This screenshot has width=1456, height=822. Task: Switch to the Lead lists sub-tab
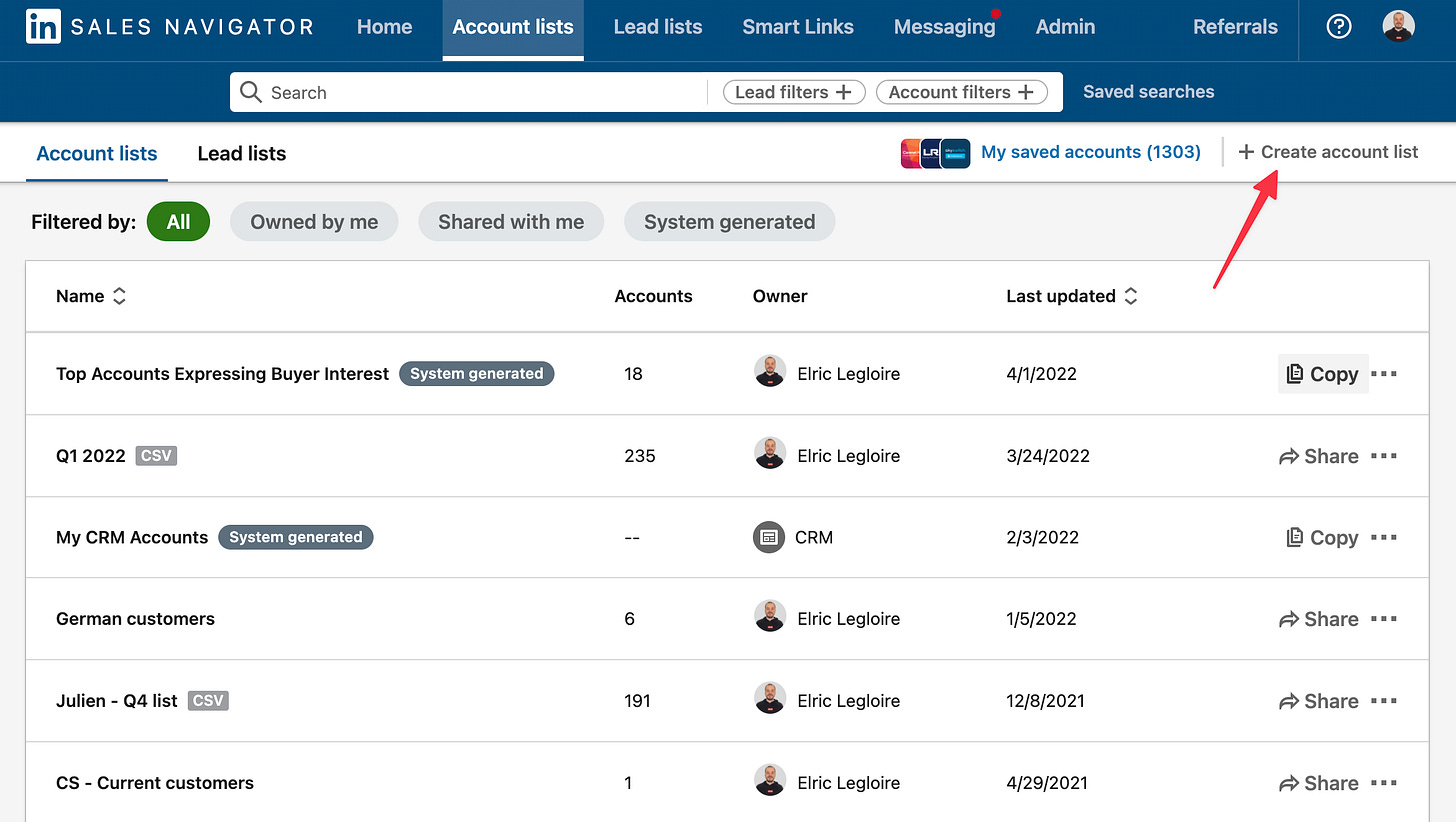click(x=242, y=153)
